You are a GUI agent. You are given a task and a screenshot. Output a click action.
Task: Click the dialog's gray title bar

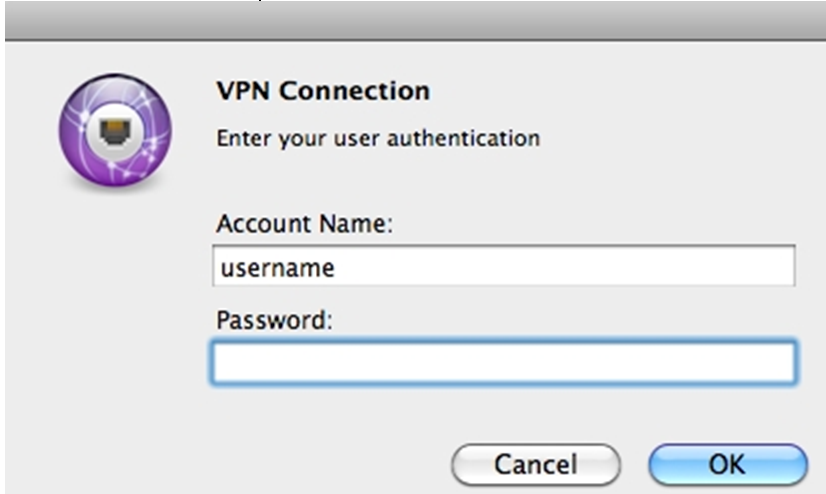click(415, 21)
